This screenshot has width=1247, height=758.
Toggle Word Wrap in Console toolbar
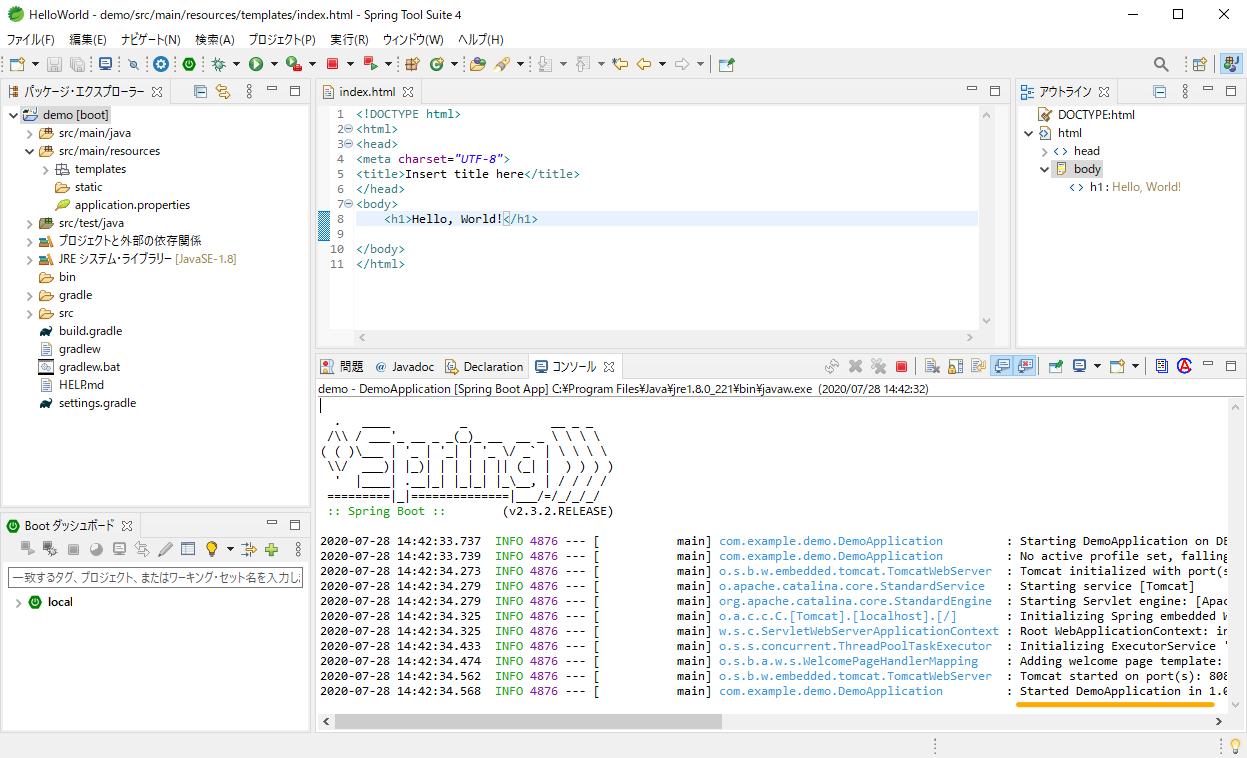coord(979,367)
